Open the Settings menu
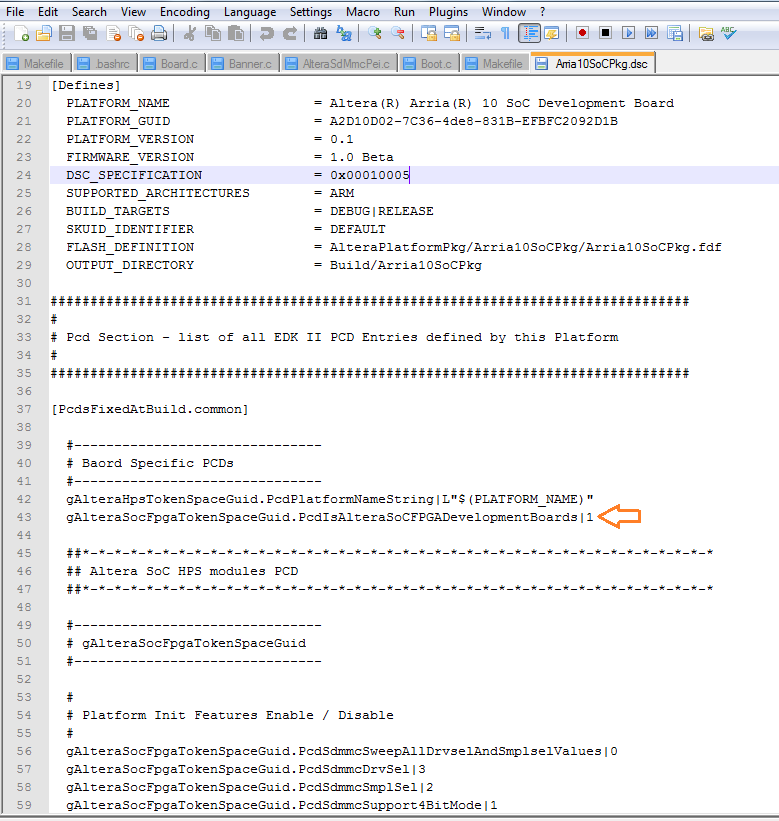The height and width of the screenshot is (821, 779). tap(311, 12)
